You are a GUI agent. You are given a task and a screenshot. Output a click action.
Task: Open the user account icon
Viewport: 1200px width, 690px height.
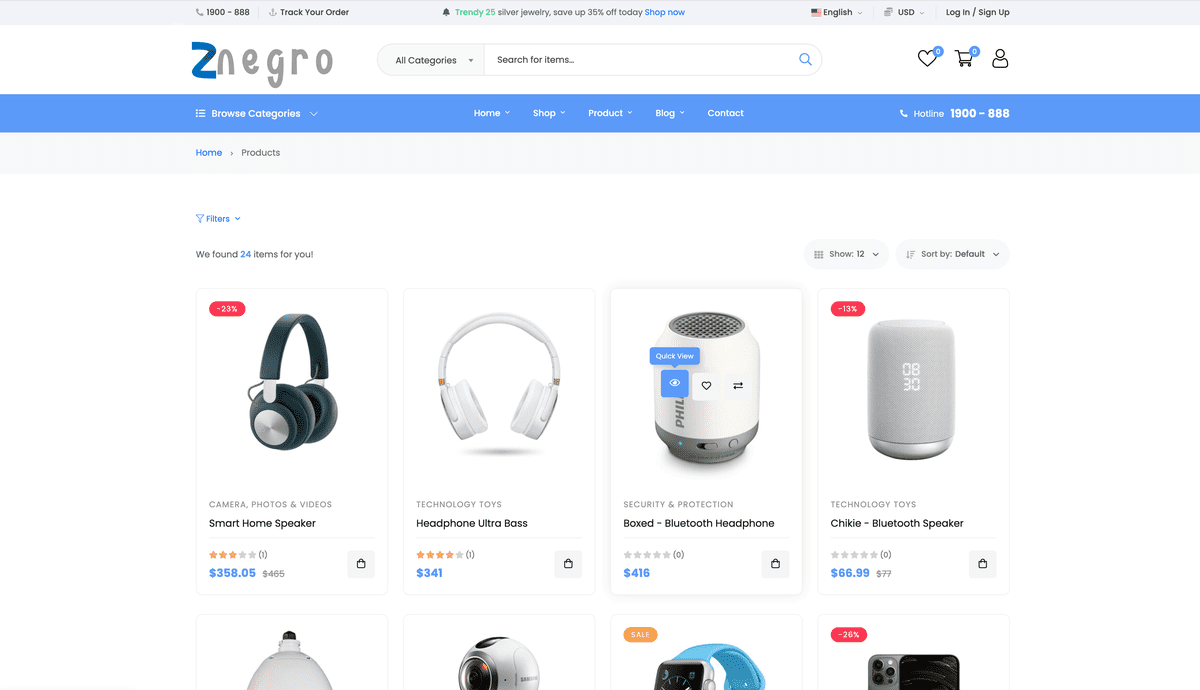point(1000,59)
